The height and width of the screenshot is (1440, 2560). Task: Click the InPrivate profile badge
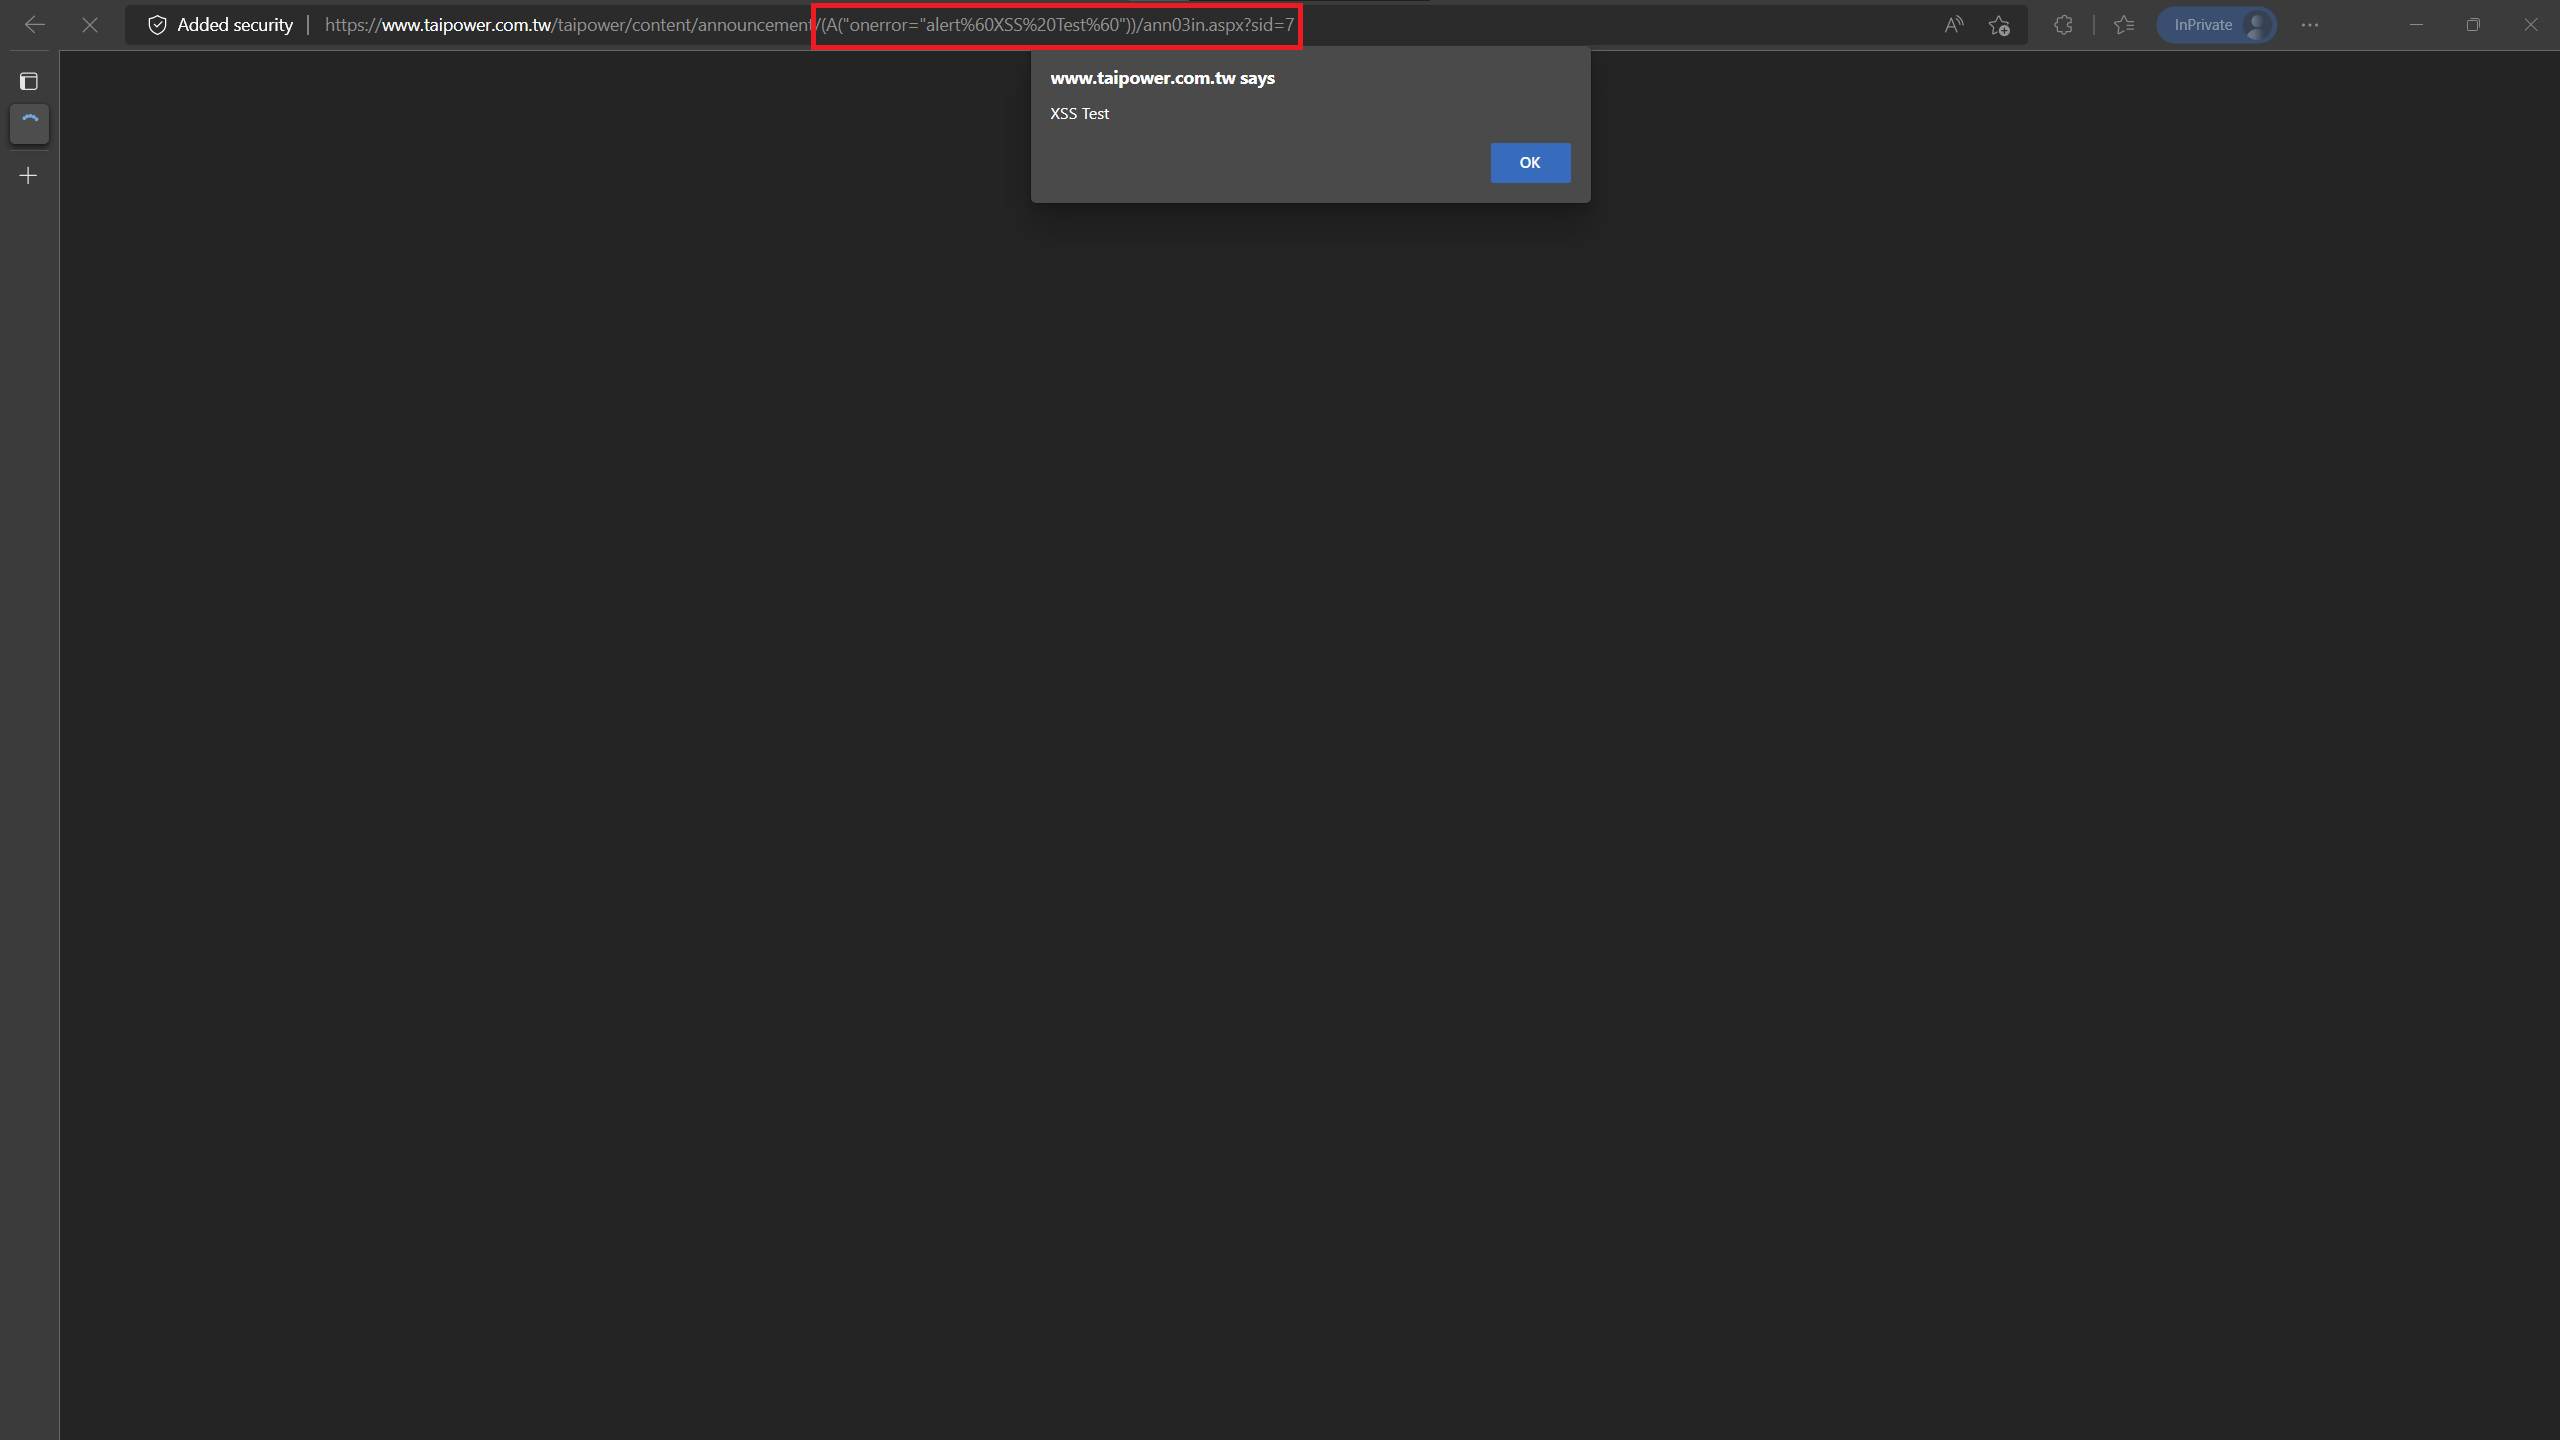pyautogui.click(x=2217, y=25)
